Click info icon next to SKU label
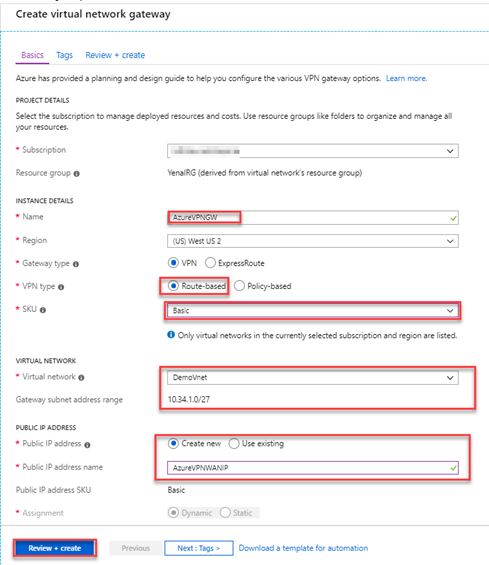Screen dimensions: 489x565 click(x=43, y=310)
